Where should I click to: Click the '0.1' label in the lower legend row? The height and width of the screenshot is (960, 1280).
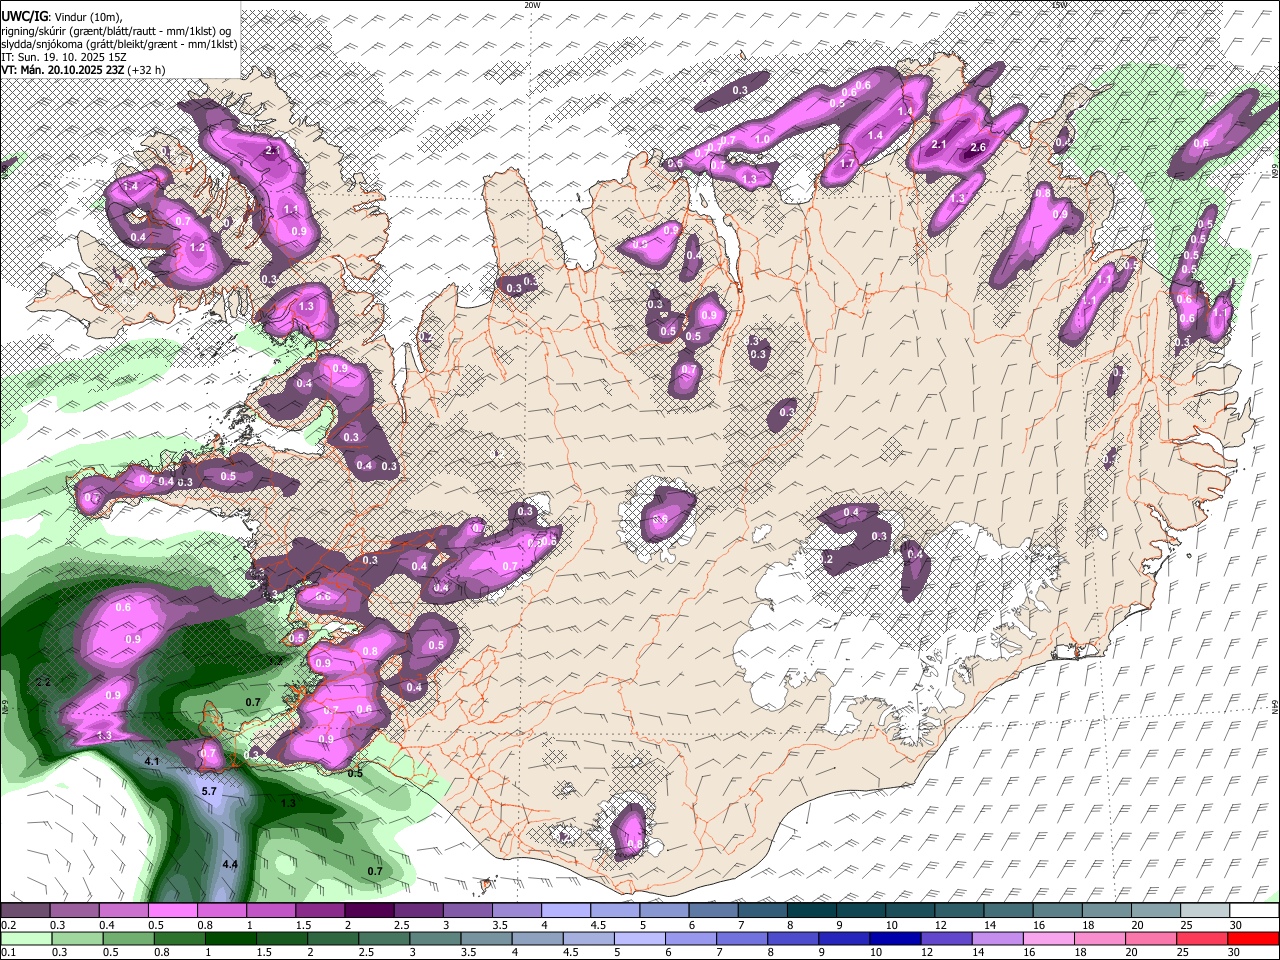[9, 953]
